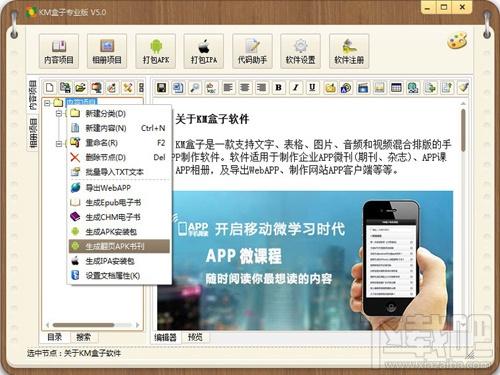The image size is (500, 375).
Task: Click the tree scrollbar right arrow
Action: tap(137, 325)
